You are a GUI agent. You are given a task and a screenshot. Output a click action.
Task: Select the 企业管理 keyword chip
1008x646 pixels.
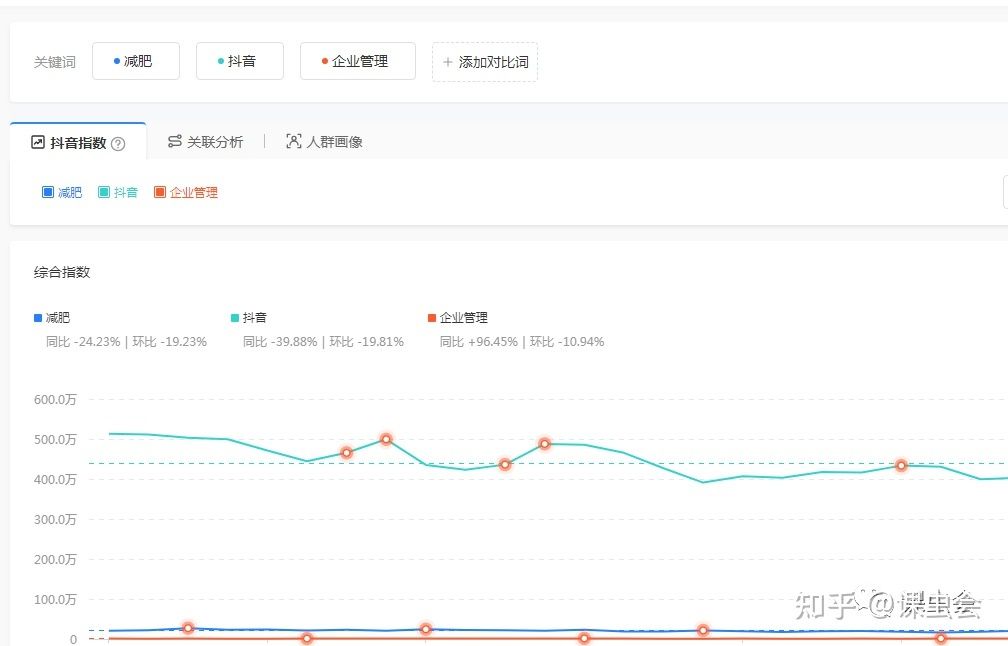tap(357, 61)
